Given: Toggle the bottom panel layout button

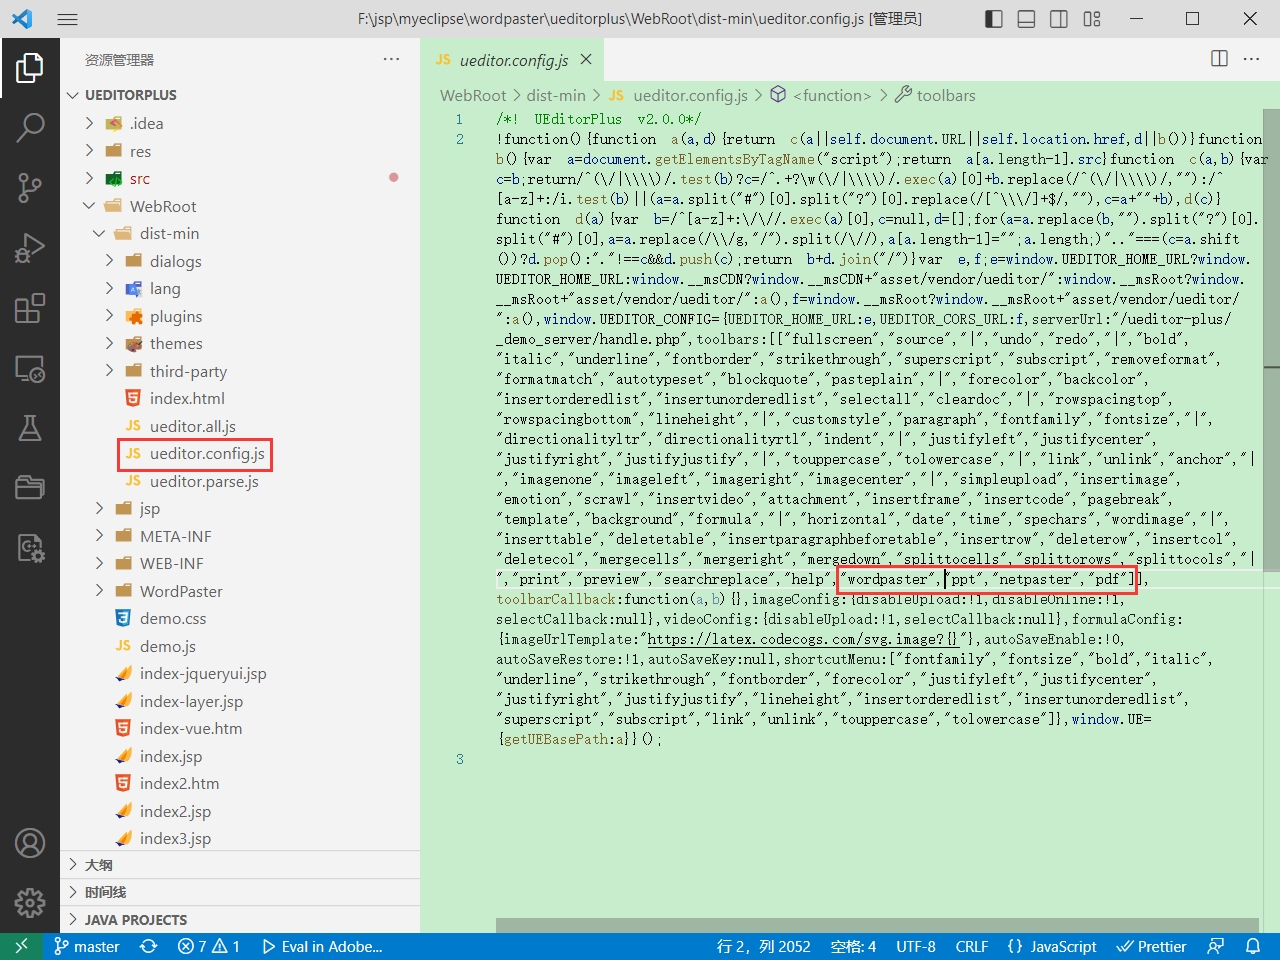Looking at the screenshot, I should coord(1026,19).
